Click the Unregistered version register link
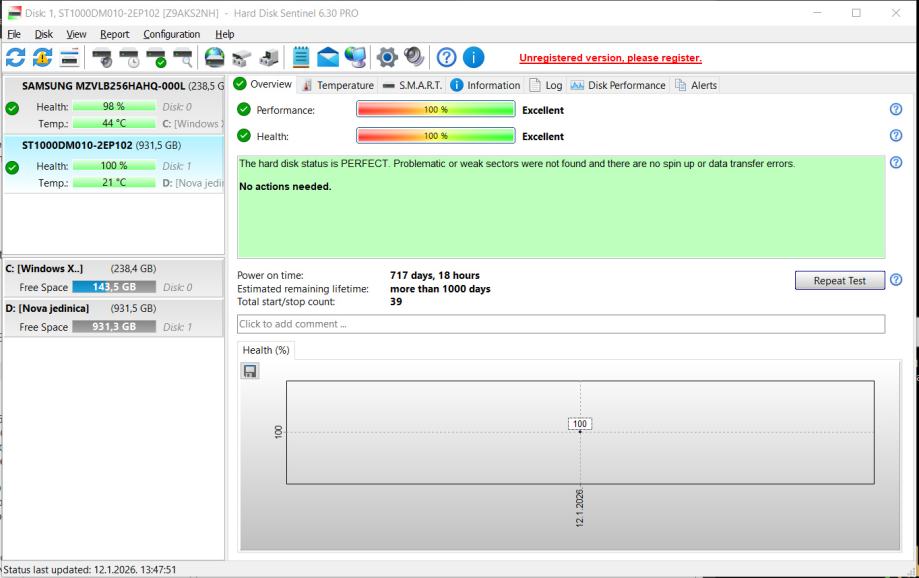The height and width of the screenshot is (578, 919). click(x=610, y=58)
